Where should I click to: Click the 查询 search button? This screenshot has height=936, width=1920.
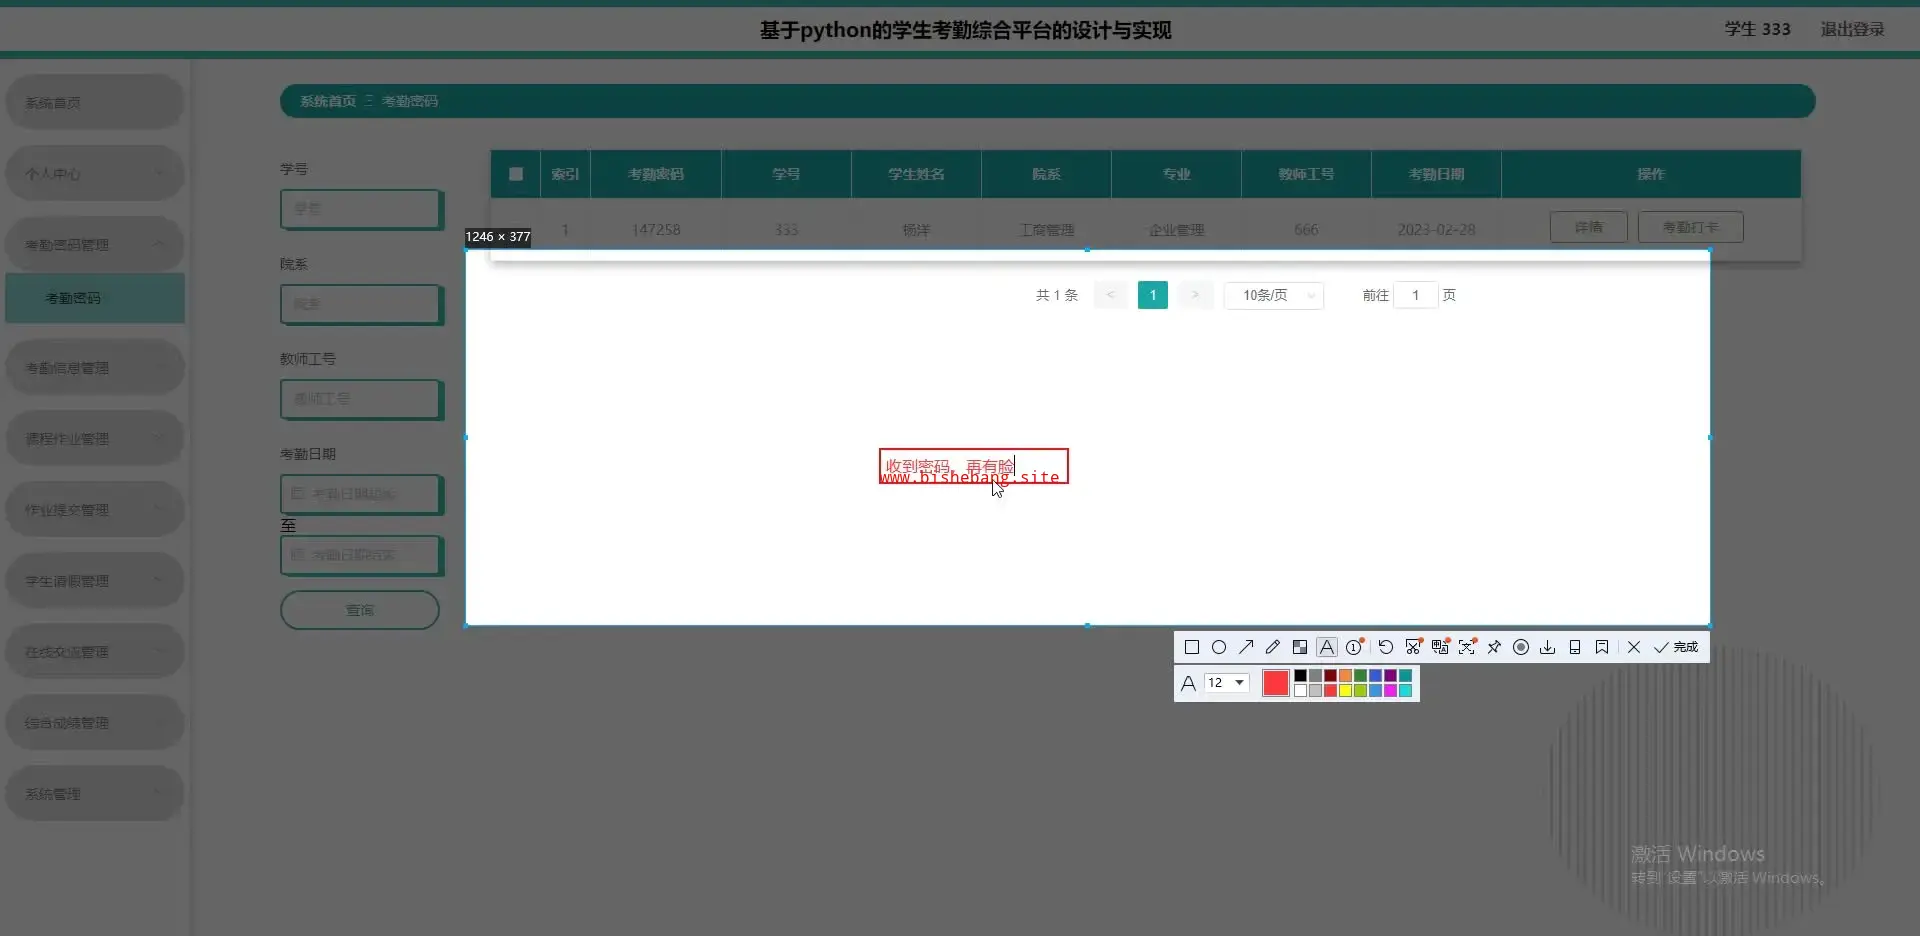[x=360, y=610]
